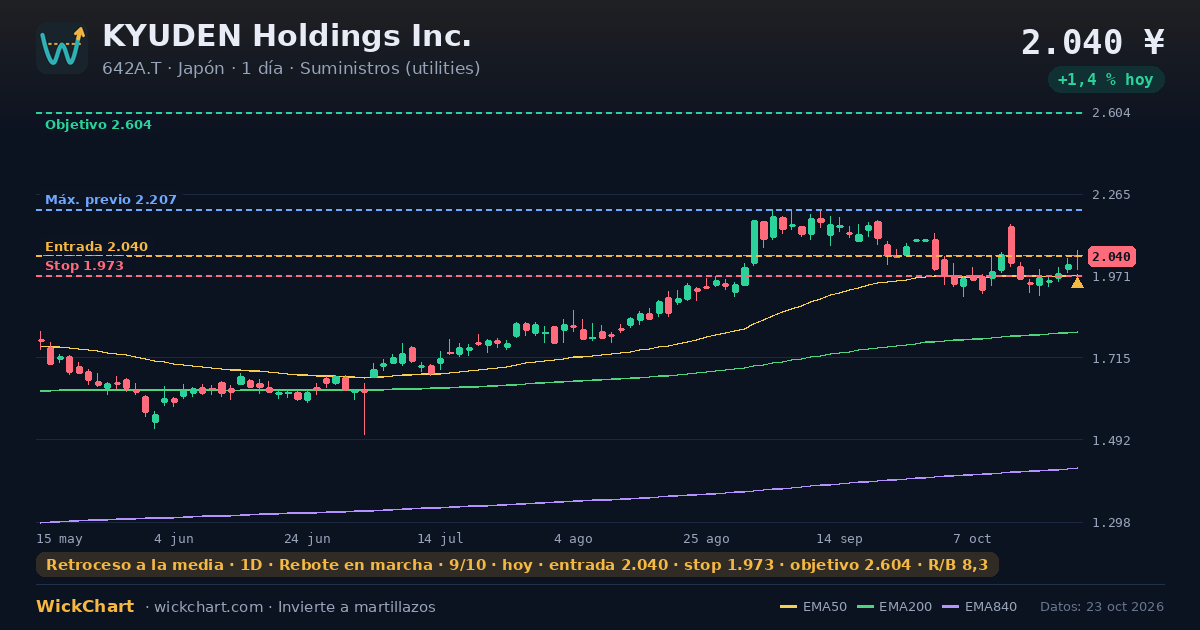This screenshot has height=630, width=1200.
Task: Click the 1.715 price axis value
Action: tap(1112, 358)
